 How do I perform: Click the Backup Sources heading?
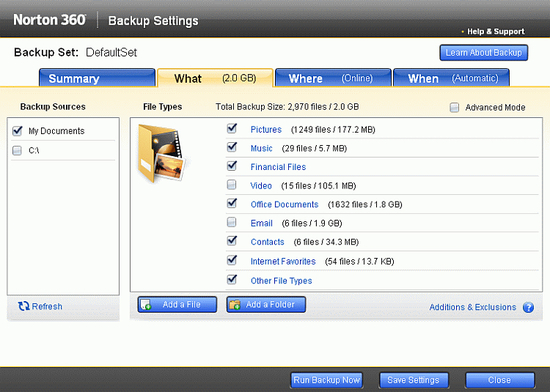(x=53, y=107)
